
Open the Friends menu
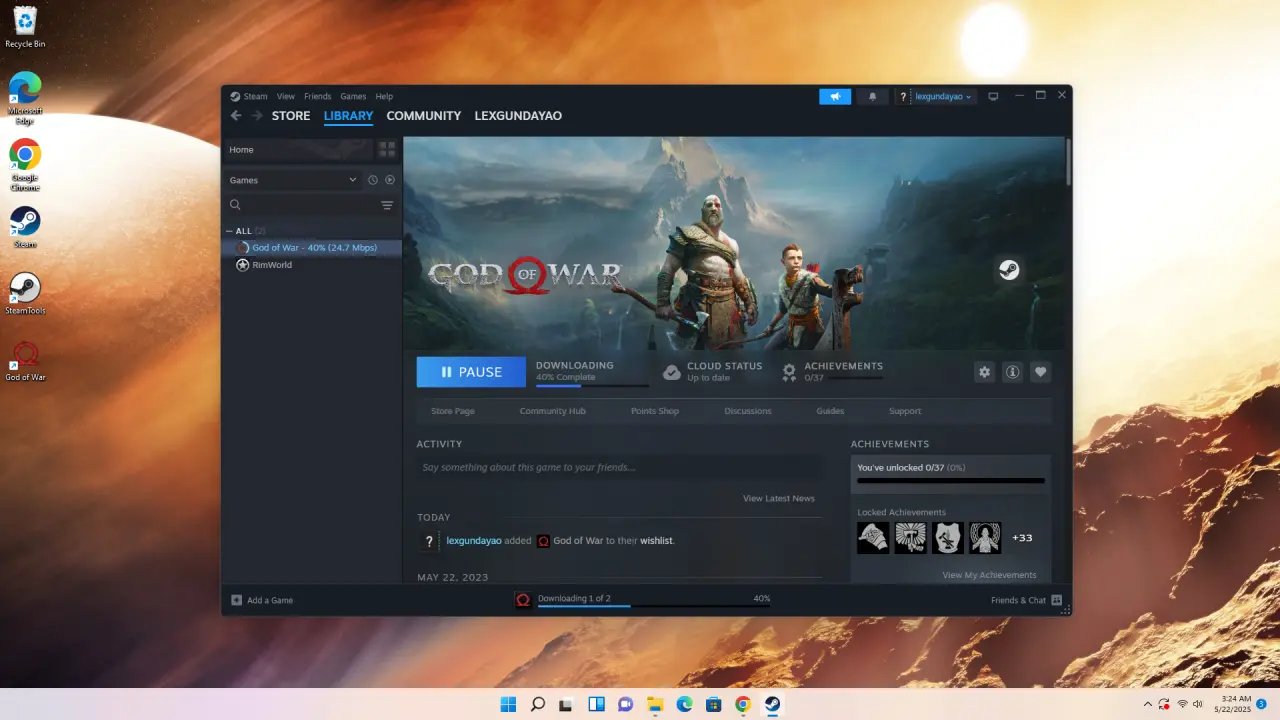tap(317, 97)
